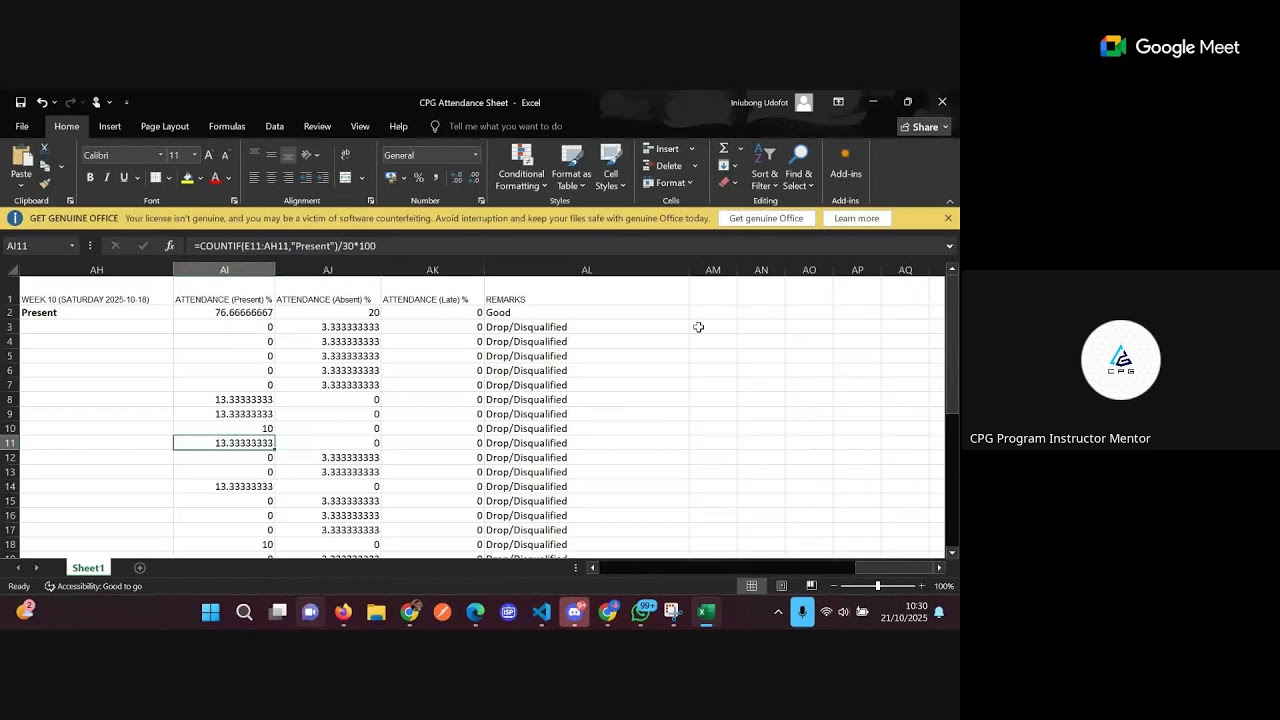The image size is (1280, 720).
Task: Open Windows Start button on taskbar
Action: (211, 612)
